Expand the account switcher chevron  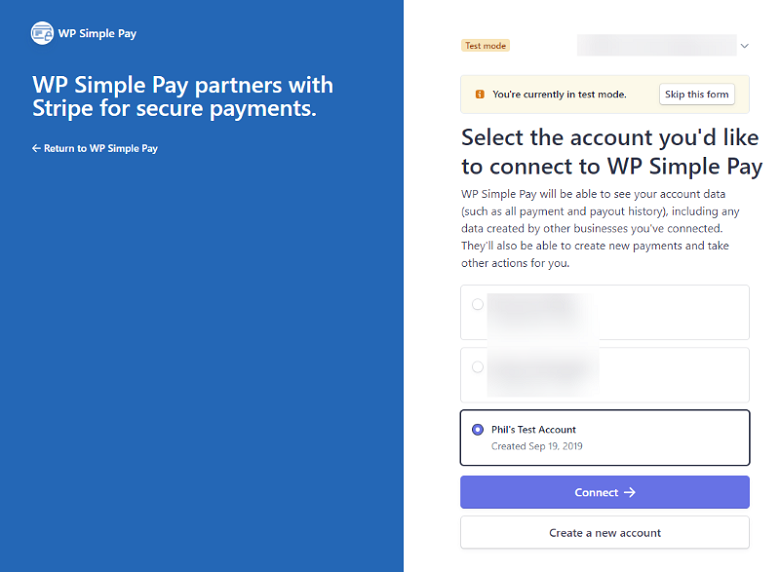744,46
